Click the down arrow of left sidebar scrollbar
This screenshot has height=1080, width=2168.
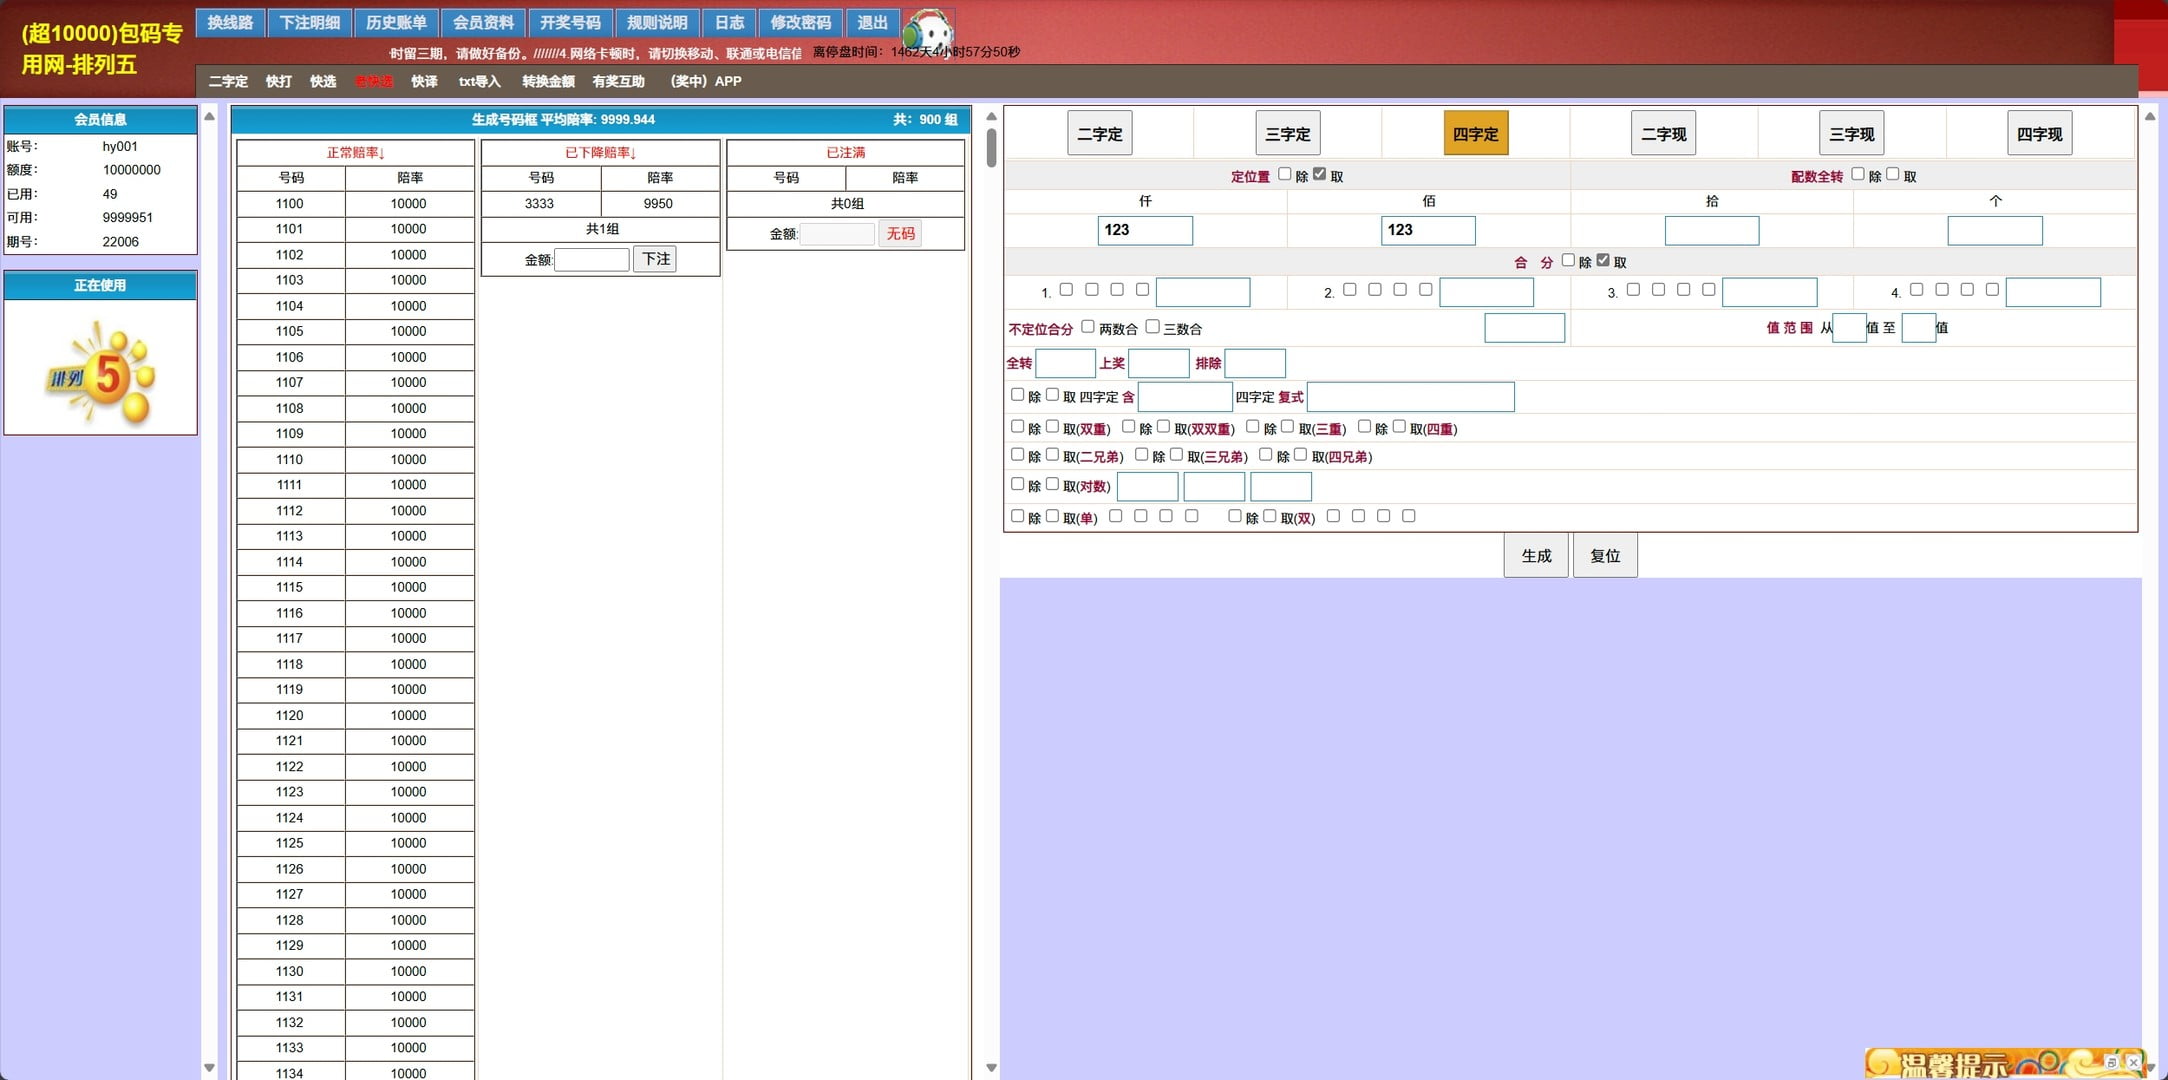point(209,1067)
